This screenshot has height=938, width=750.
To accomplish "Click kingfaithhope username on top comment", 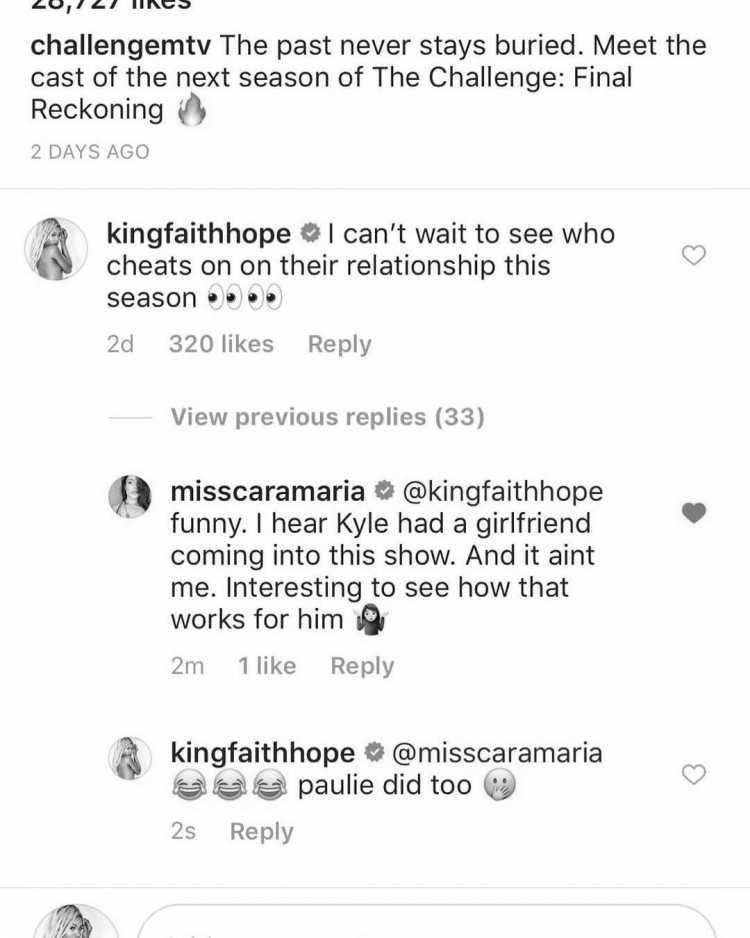I will point(199,234).
